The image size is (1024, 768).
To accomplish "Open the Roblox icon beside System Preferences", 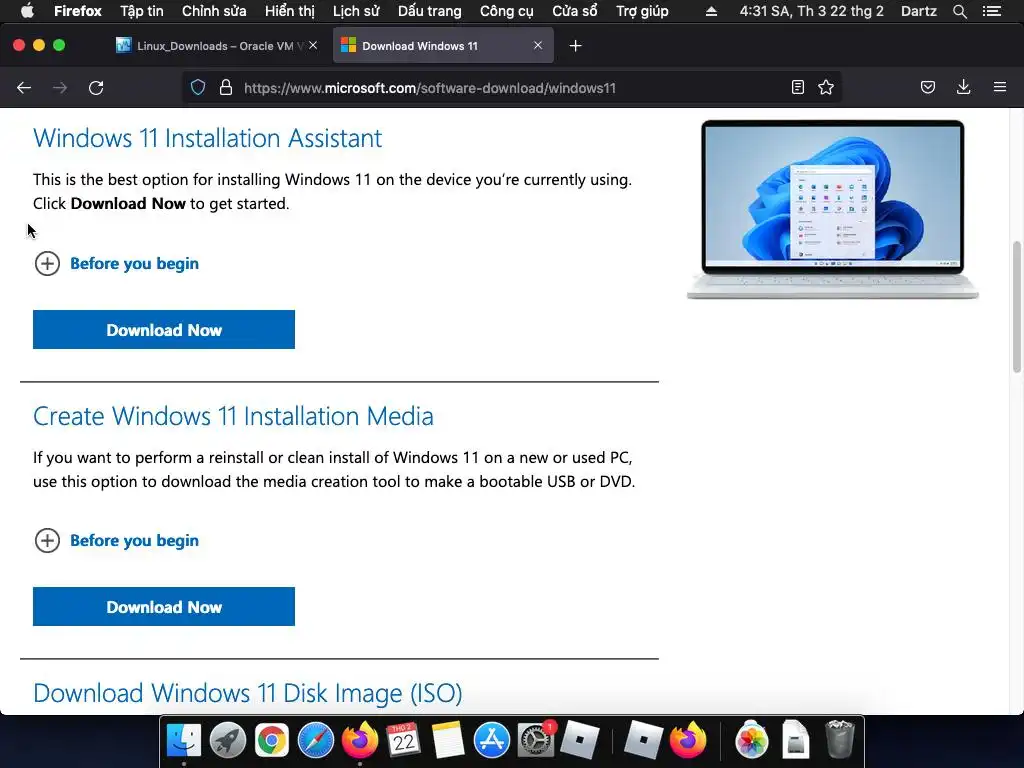I will [579, 740].
